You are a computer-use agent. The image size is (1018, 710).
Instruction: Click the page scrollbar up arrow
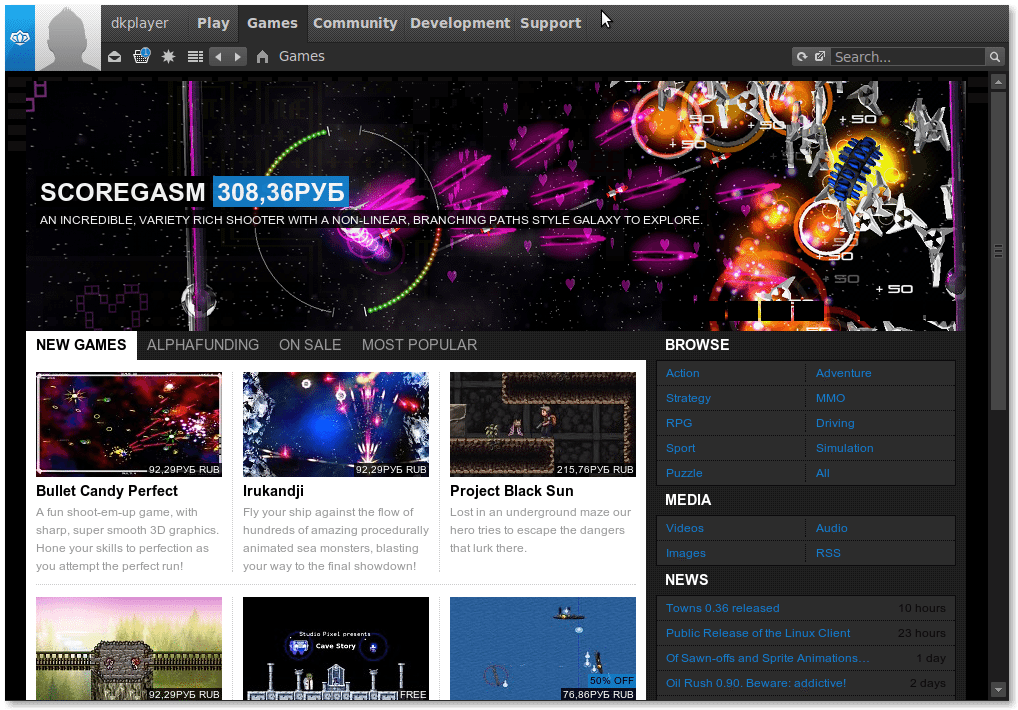coord(998,81)
